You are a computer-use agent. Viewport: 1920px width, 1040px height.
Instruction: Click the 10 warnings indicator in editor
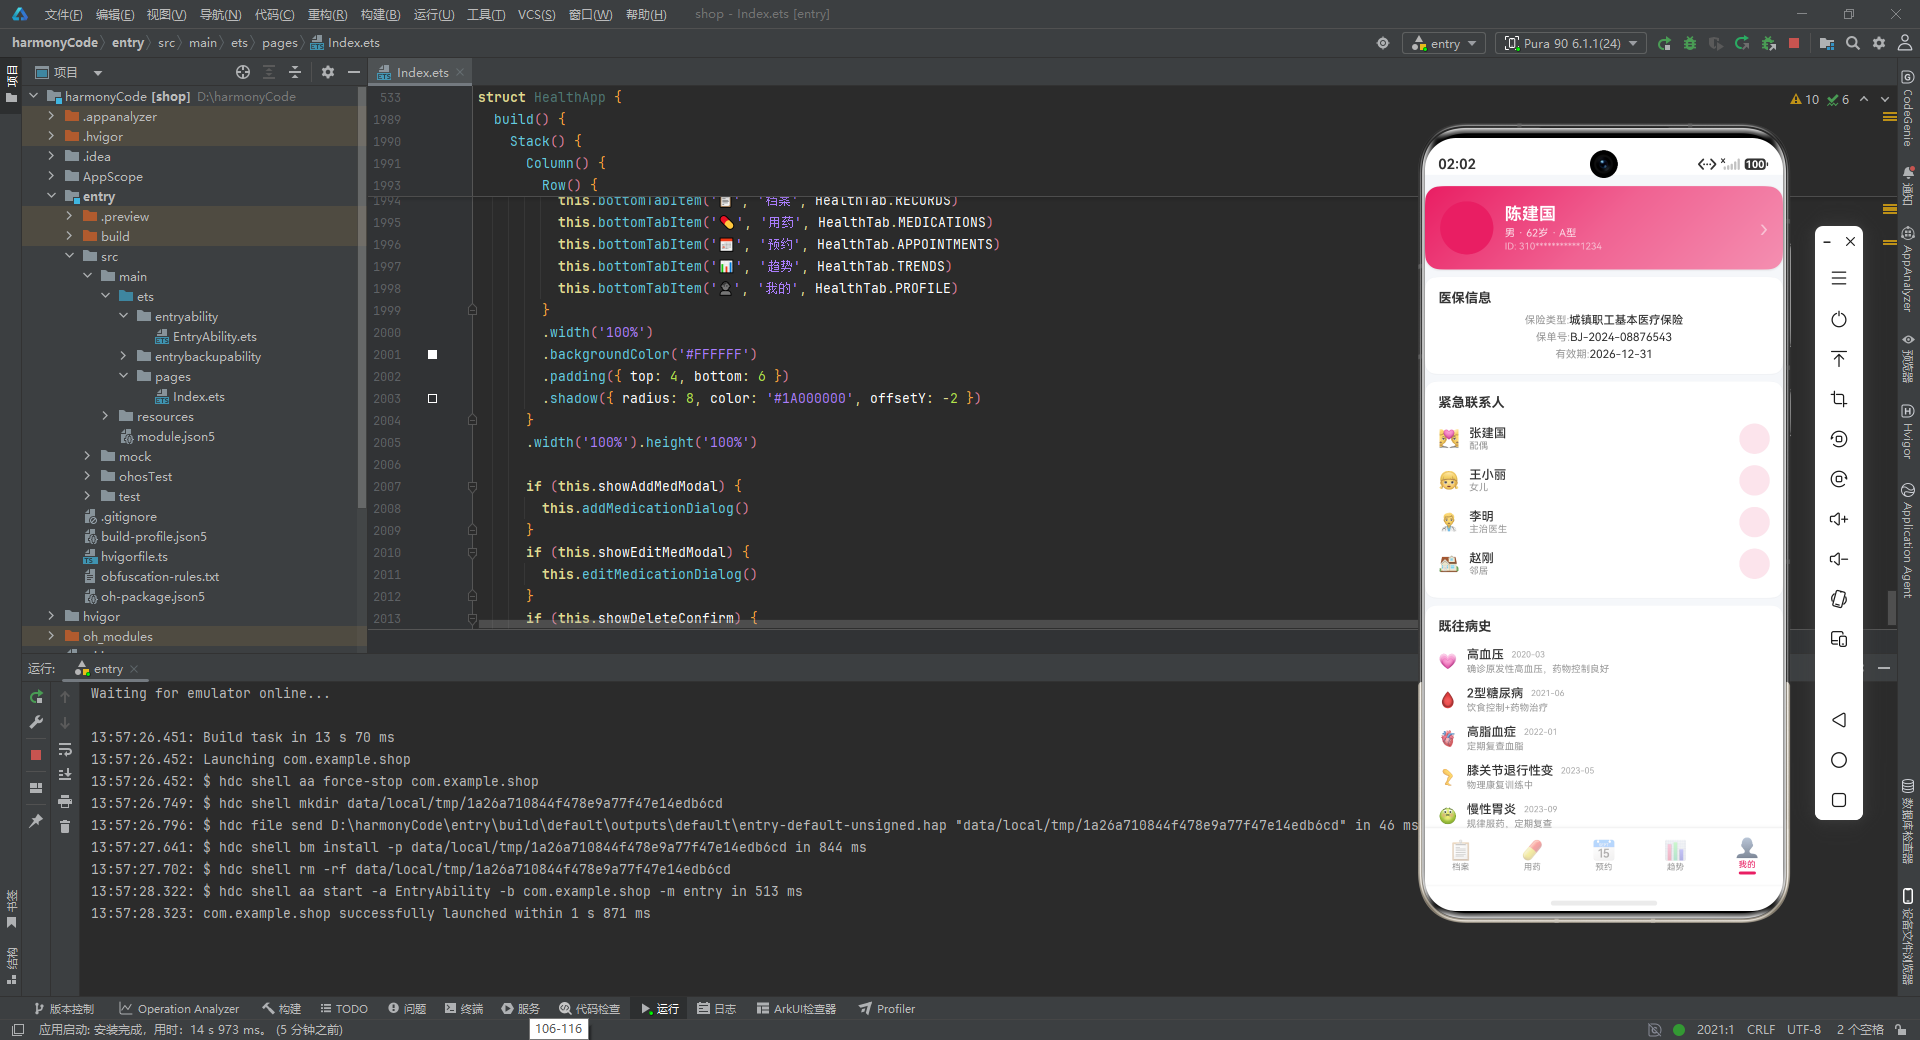click(x=1805, y=99)
